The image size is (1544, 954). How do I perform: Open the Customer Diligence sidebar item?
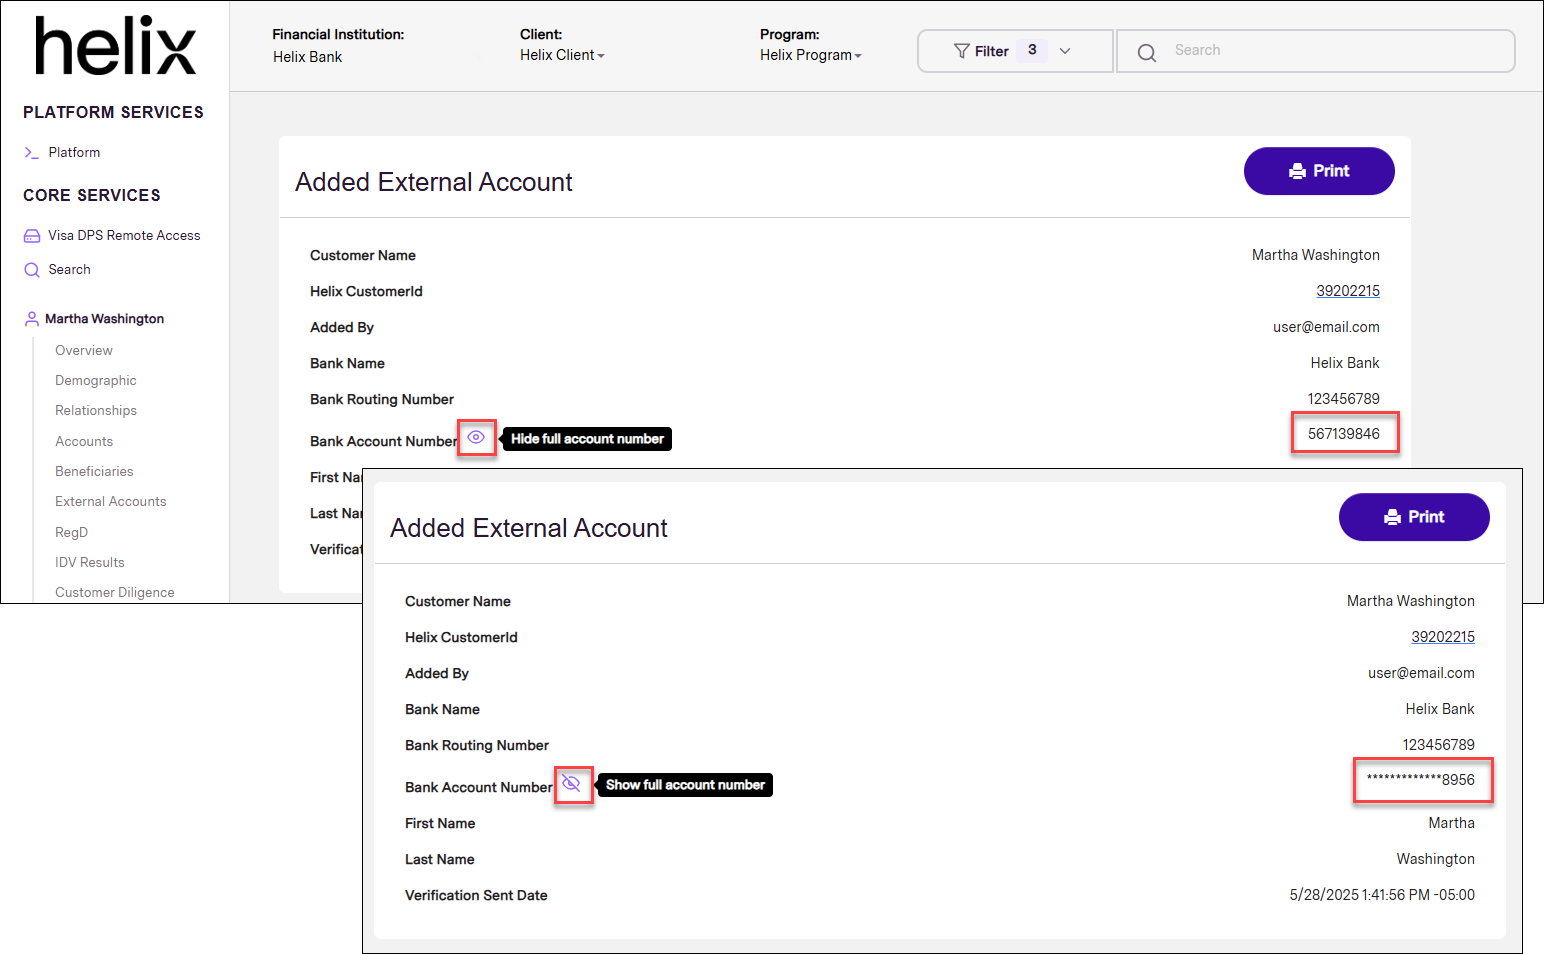point(115,593)
